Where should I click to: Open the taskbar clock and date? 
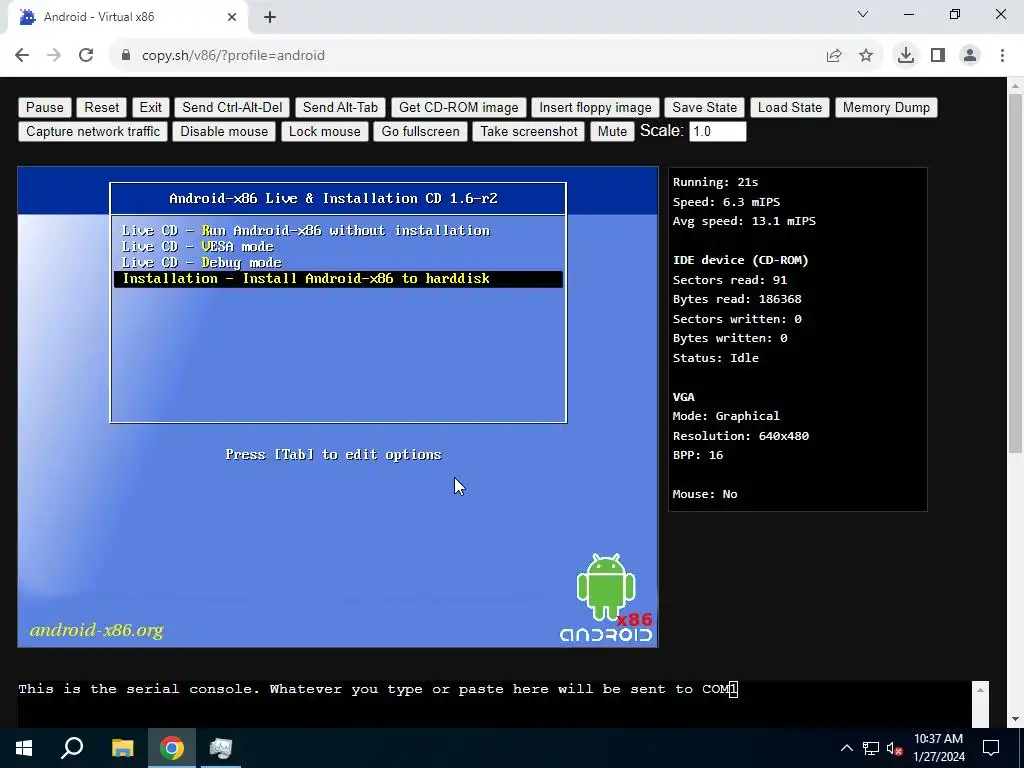(x=938, y=748)
